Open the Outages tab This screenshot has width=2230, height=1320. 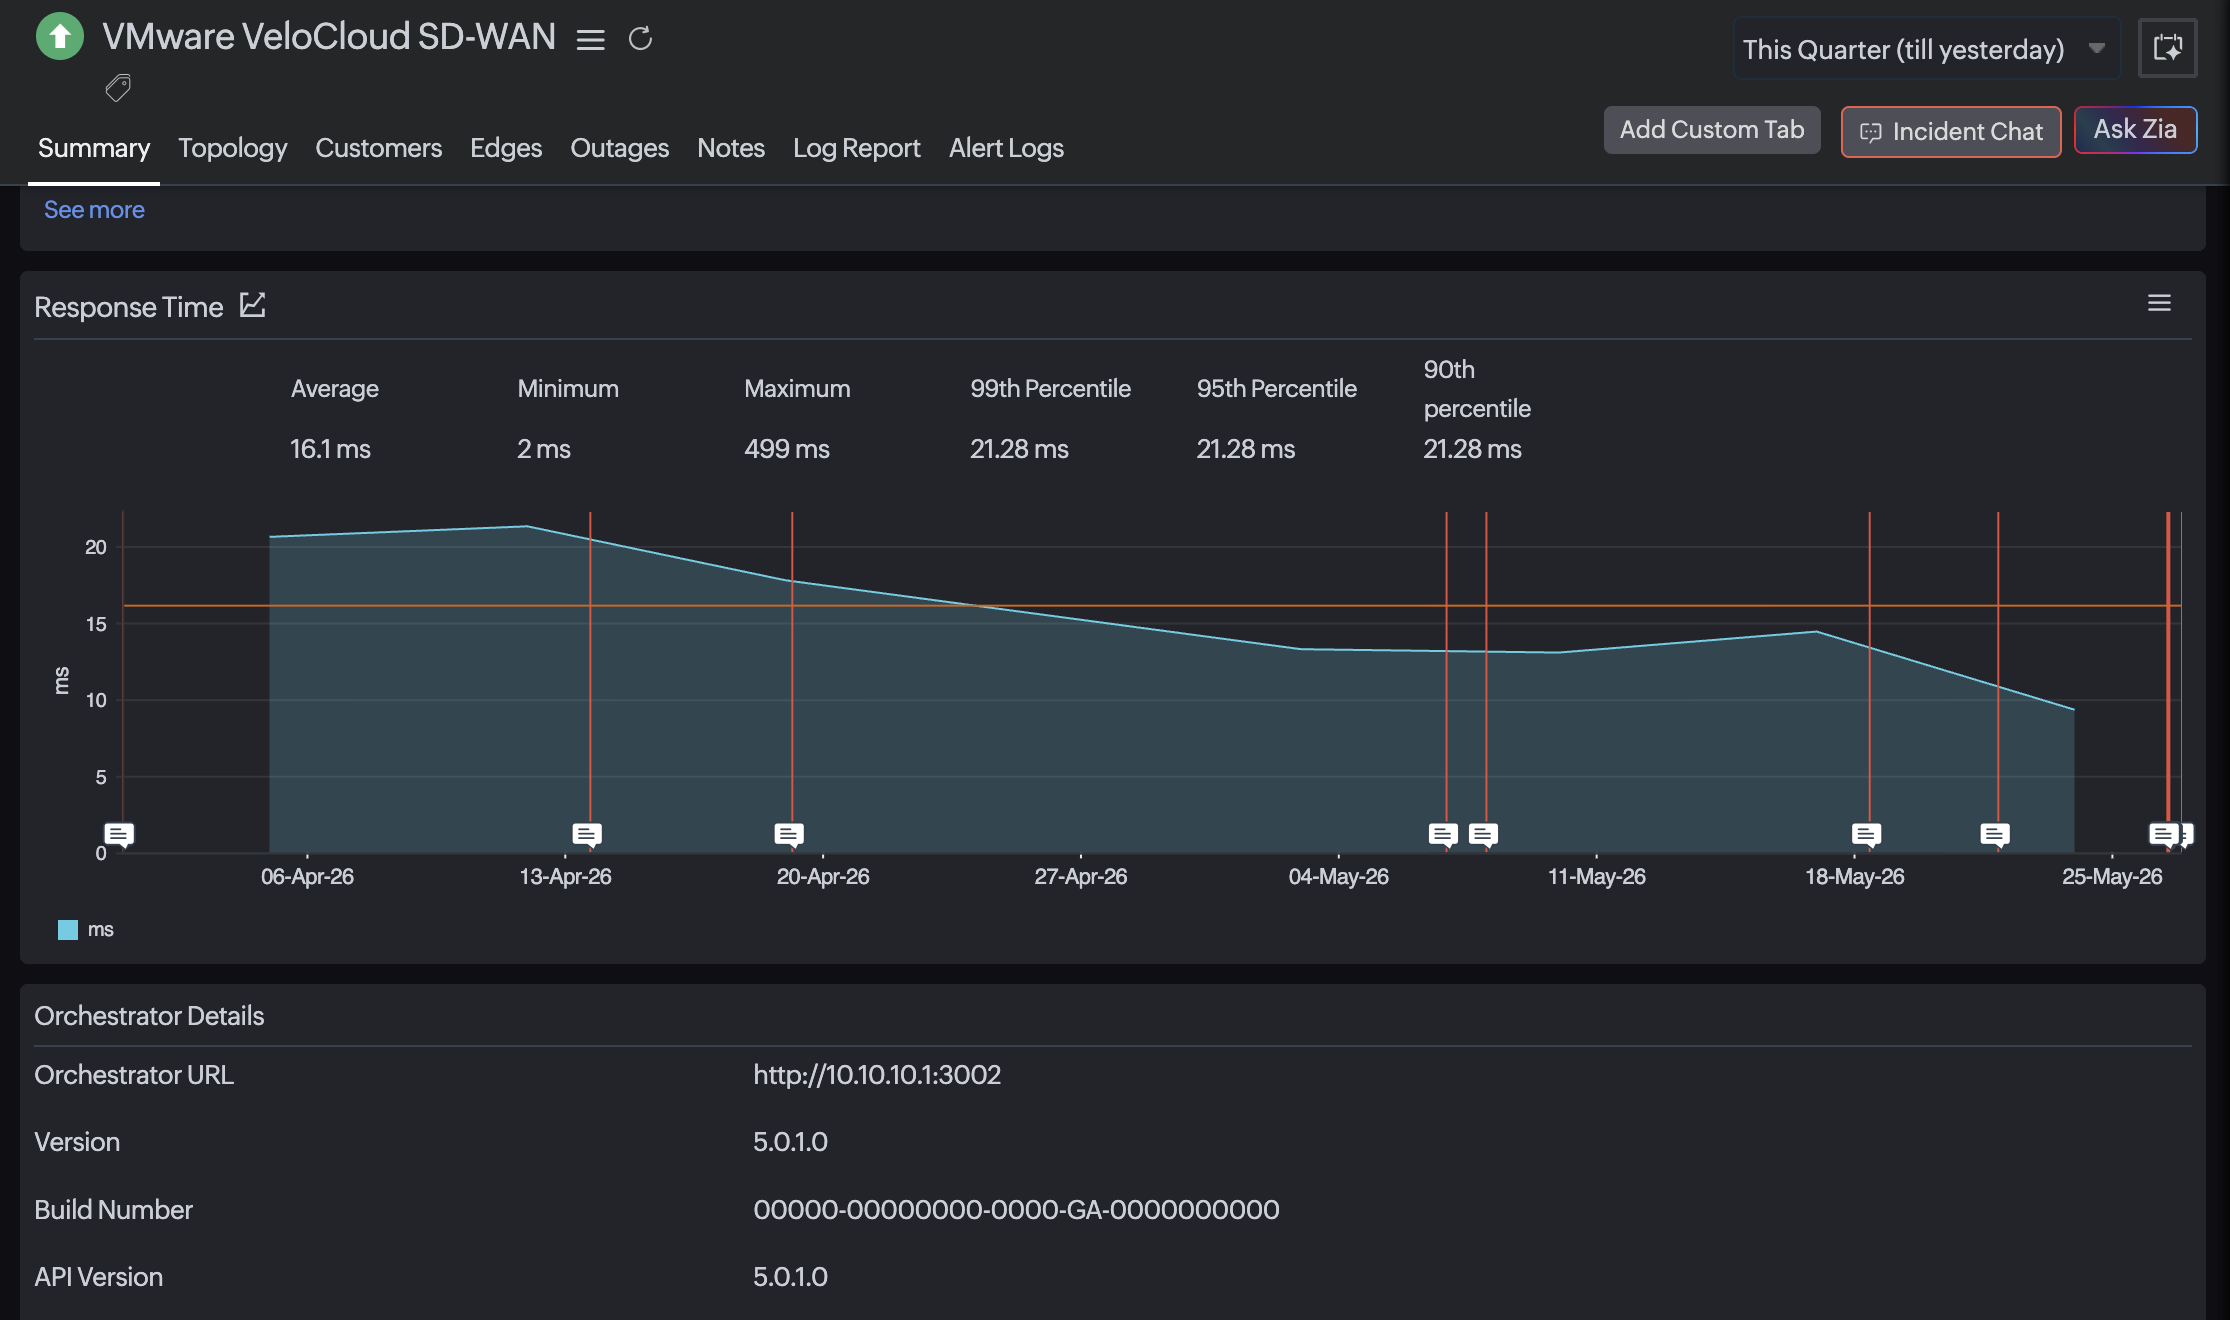pos(619,148)
